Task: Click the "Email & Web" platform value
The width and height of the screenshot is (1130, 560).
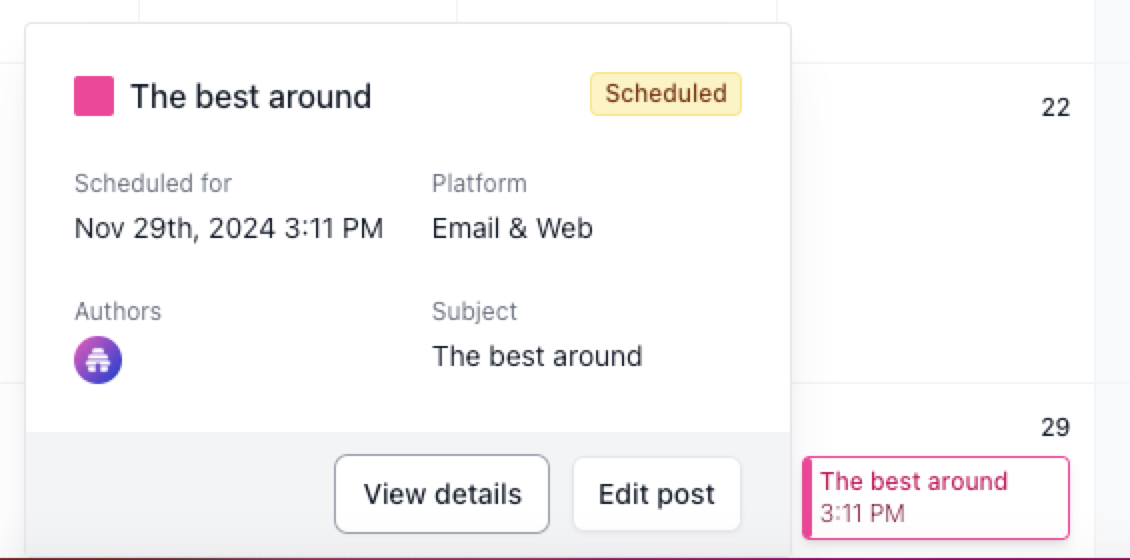Action: tap(512, 228)
